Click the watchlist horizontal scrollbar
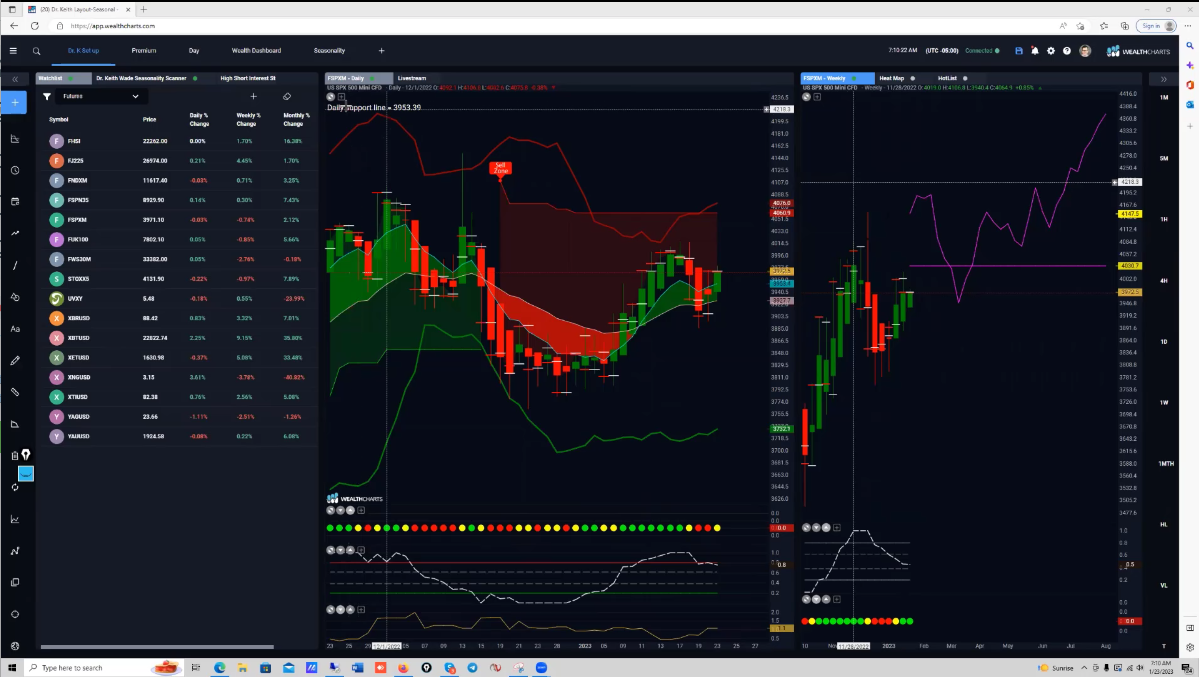This screenshot has height=677, width=1199. (158, 647)
